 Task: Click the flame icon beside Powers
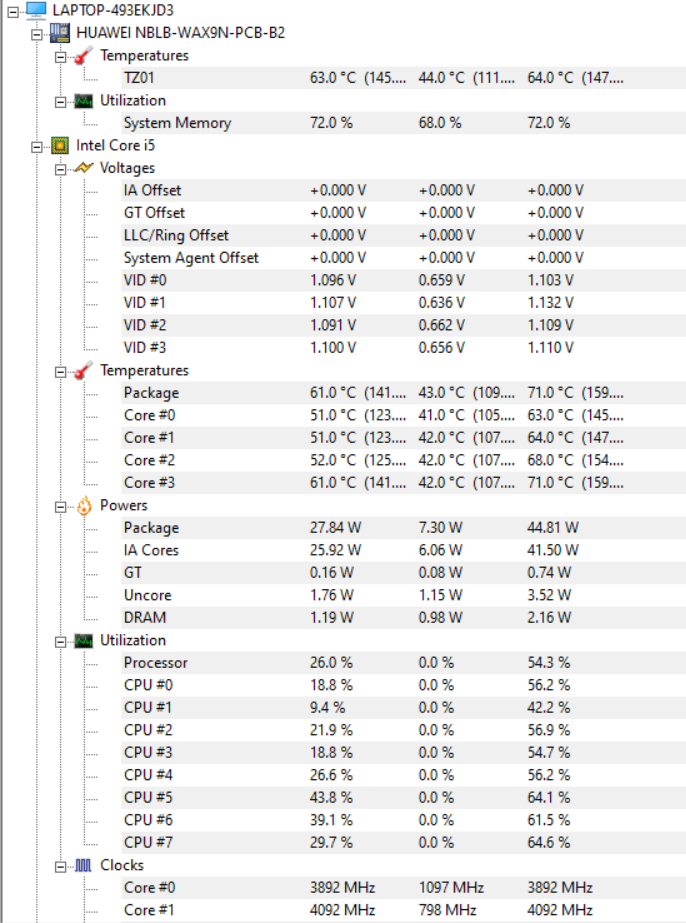84,506
